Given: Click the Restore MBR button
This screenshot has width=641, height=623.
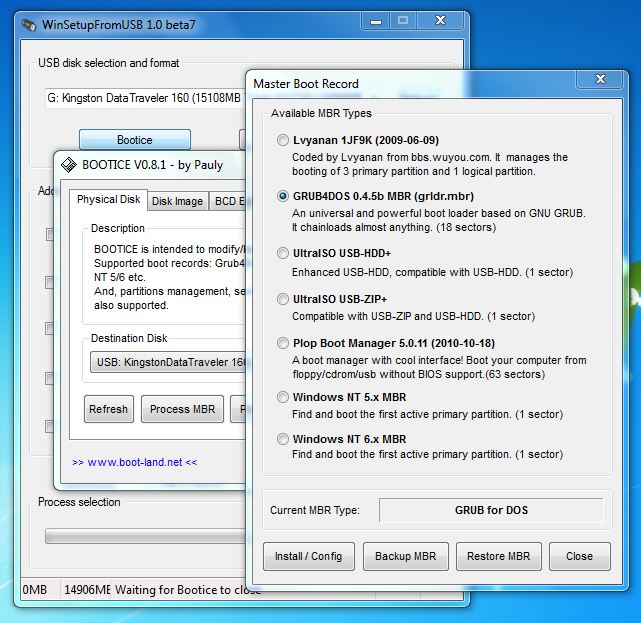Looking at the screenshot, I should click(x=499, y=556).
